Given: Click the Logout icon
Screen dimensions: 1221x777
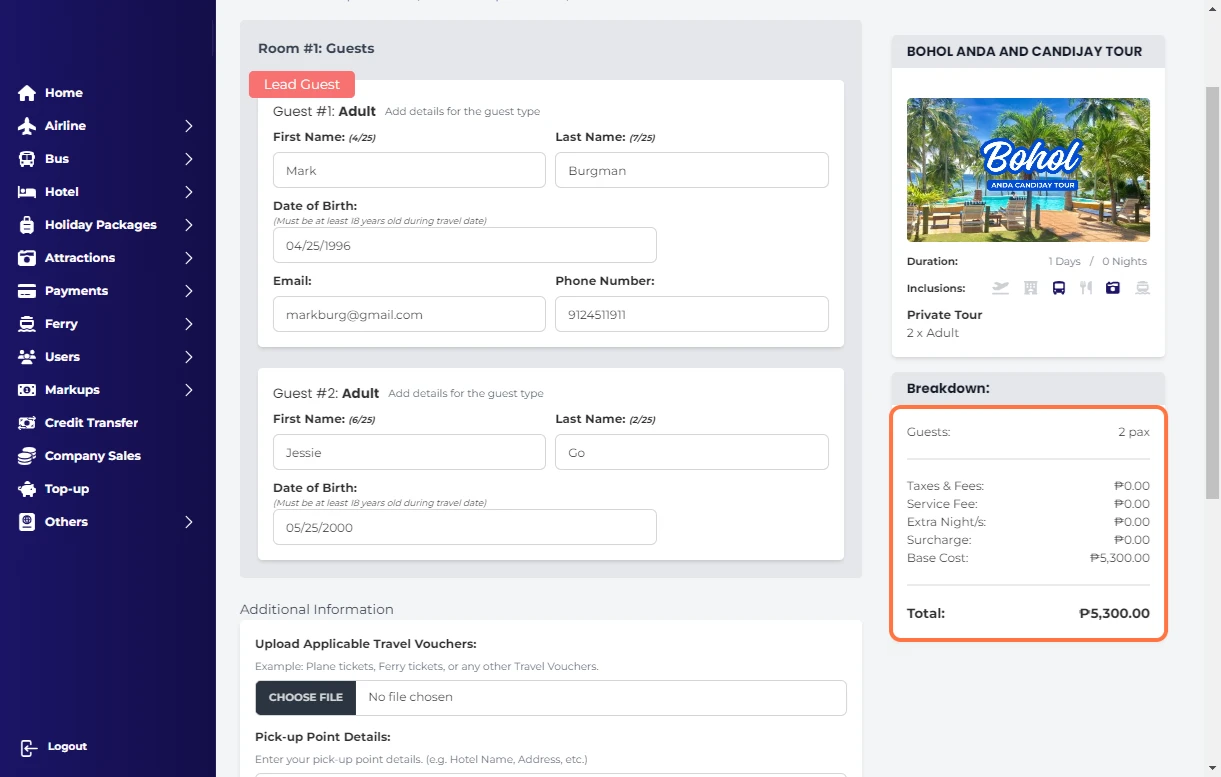Looking at the screenshot, I should [x=29, y=747].
